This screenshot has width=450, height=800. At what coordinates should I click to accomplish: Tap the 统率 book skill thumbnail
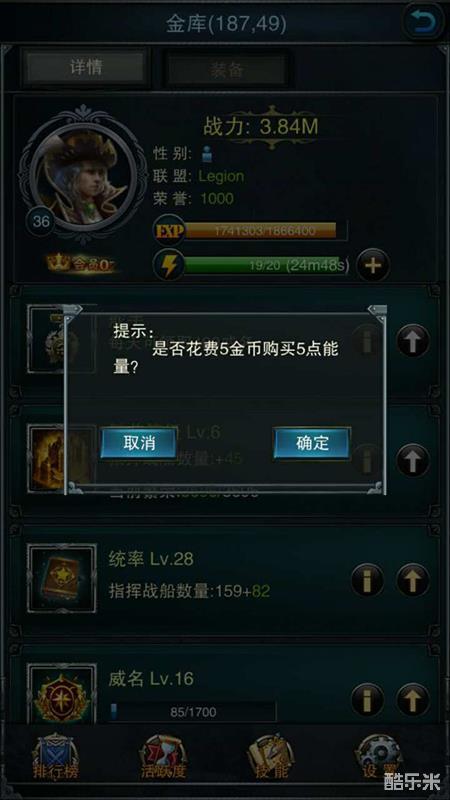click(x=62, y=579)
